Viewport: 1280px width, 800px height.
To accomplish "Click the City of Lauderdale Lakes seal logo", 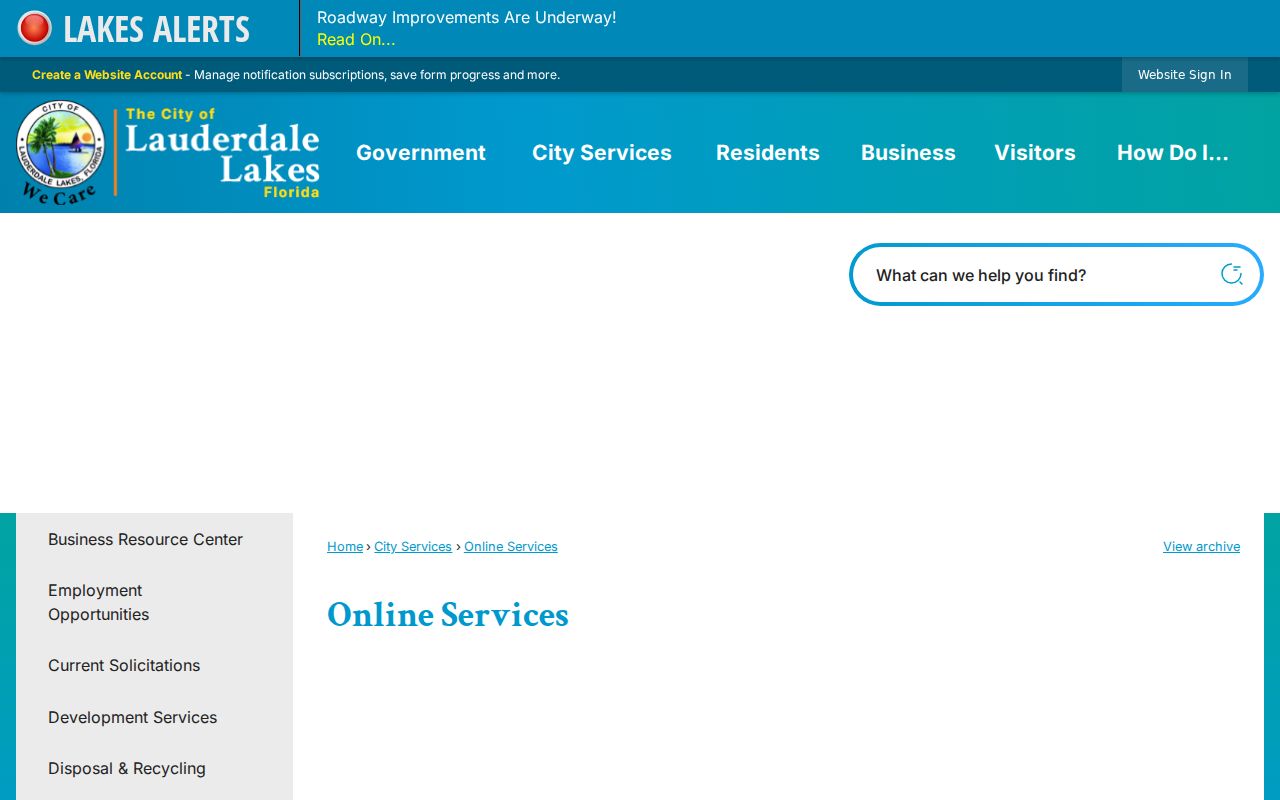I will tap(61, 152).
